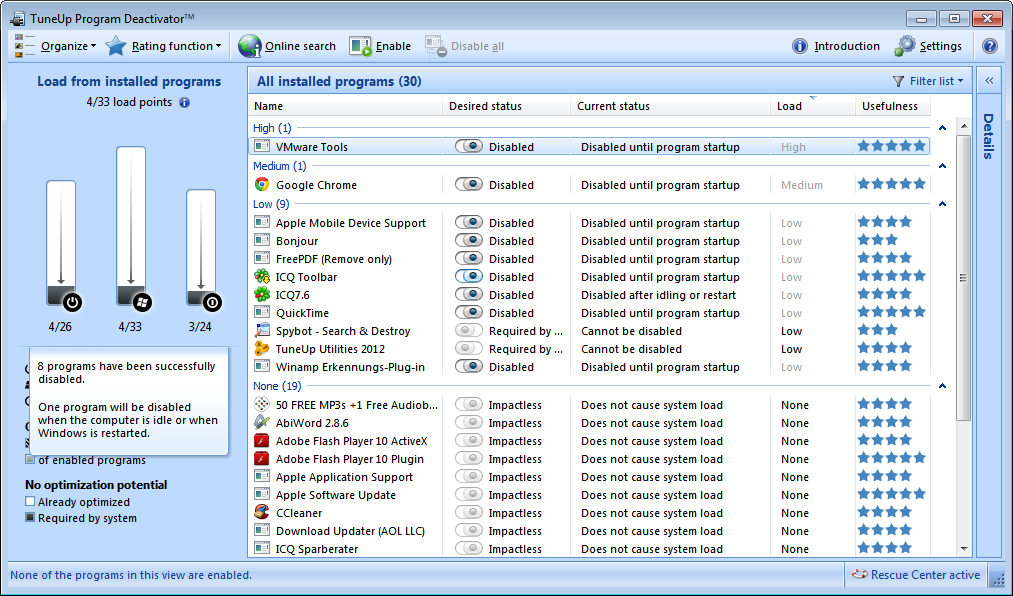Collapse the High category section
The height and width of the screenshot is (596, 1013).
click(x=941, y=128)
